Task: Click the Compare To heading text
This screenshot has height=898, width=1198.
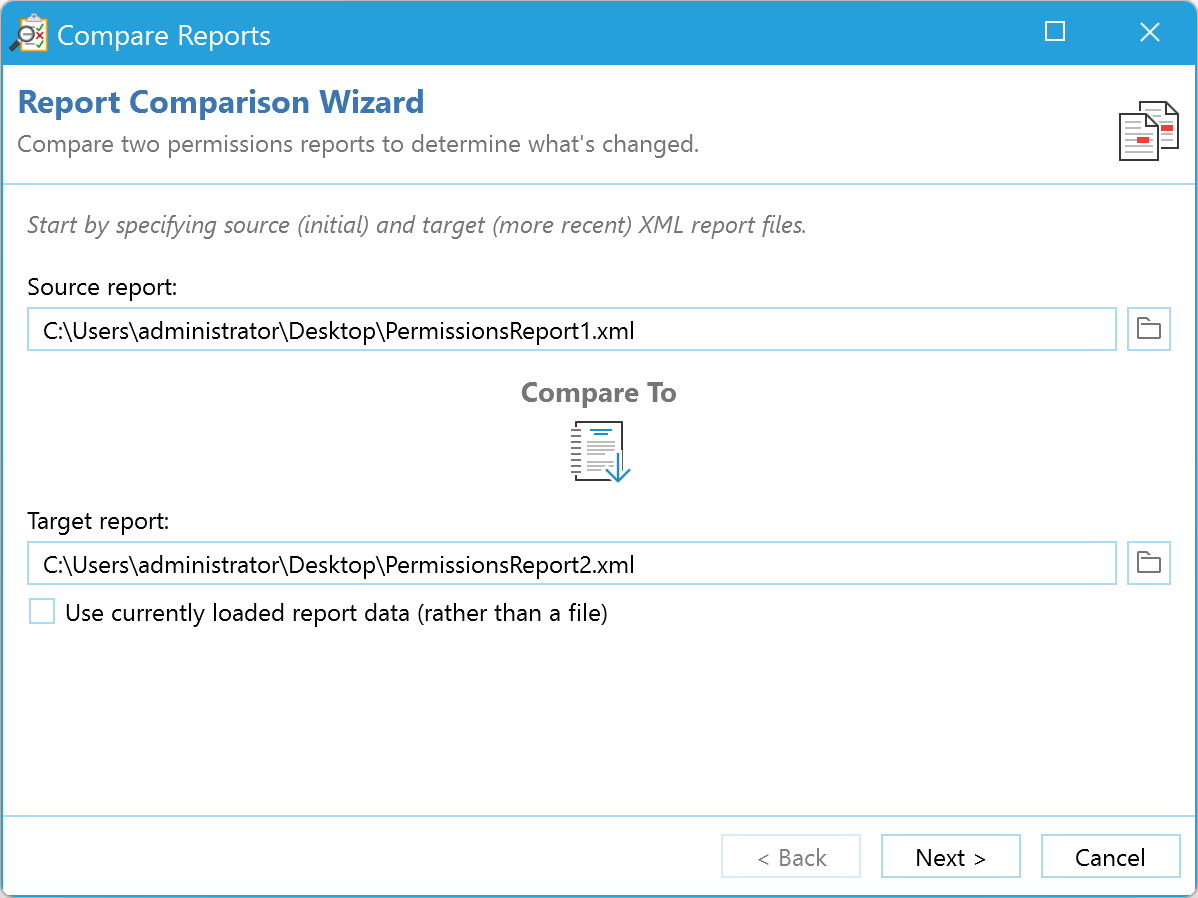Action: 599,392
